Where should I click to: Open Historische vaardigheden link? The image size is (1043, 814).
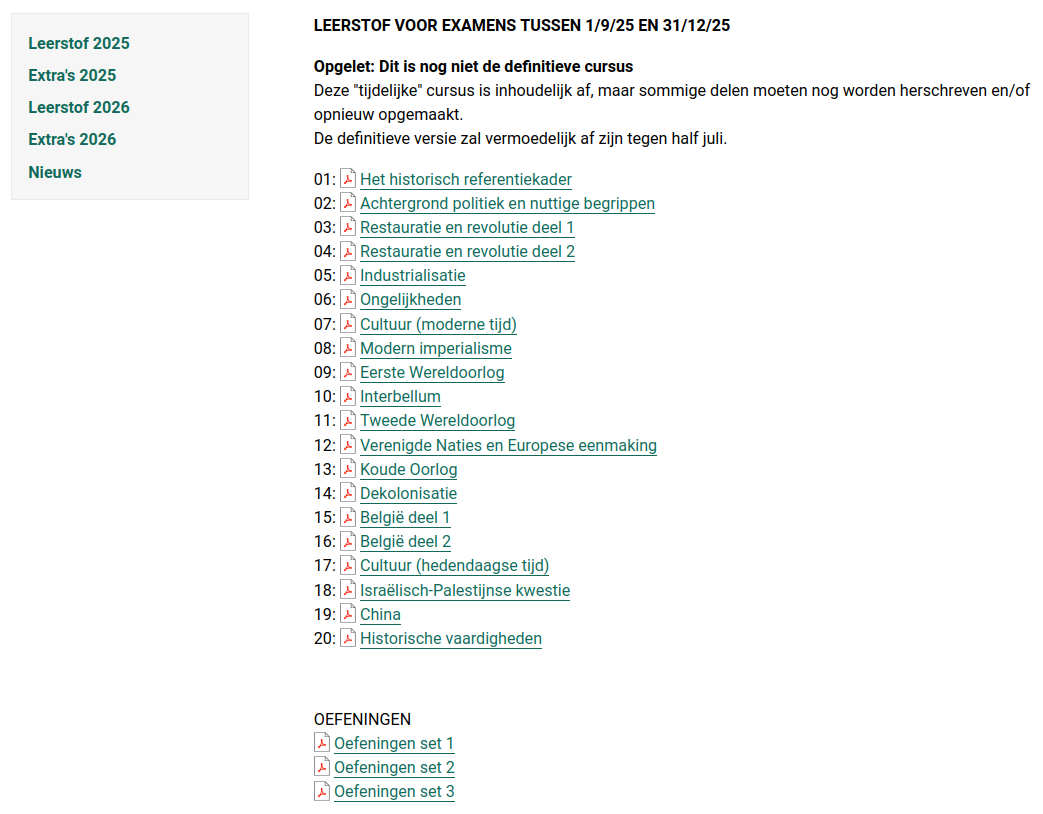click(451, 638)
